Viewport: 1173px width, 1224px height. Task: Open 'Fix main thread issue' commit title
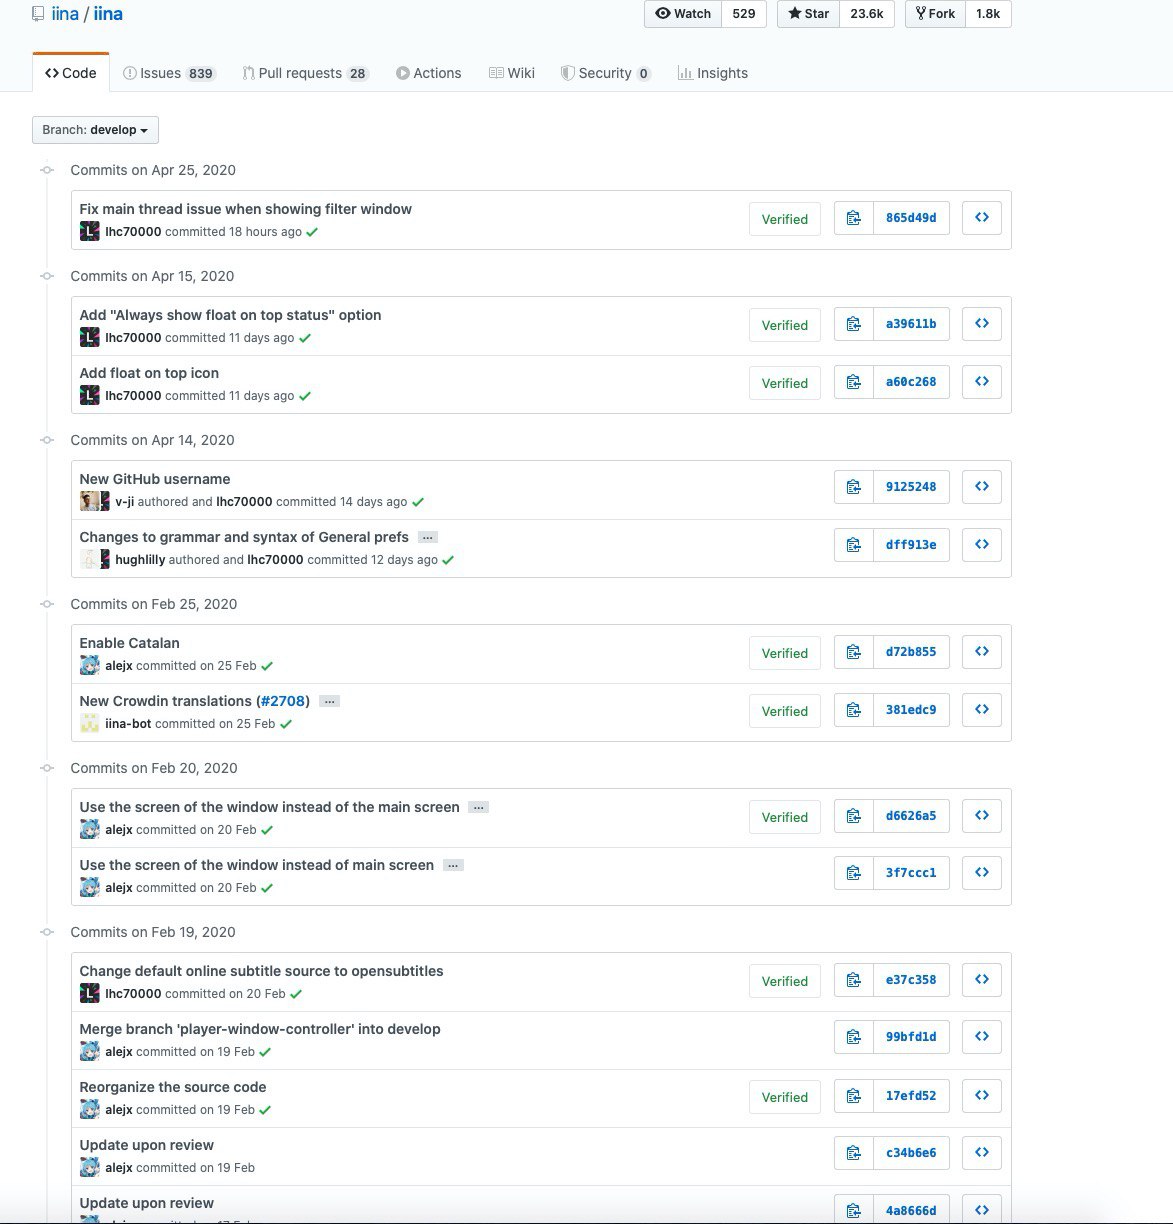pyautogui.click(x=246, y=209)
